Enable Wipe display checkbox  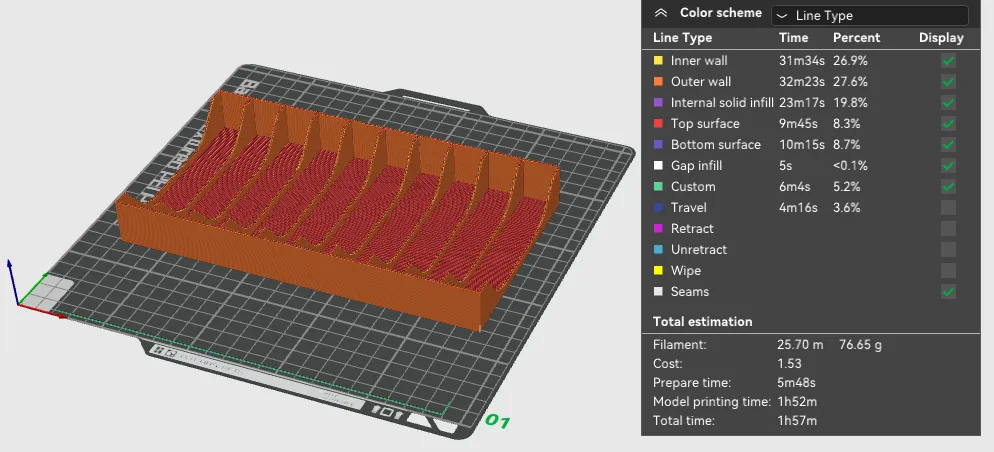pos(948,271)
